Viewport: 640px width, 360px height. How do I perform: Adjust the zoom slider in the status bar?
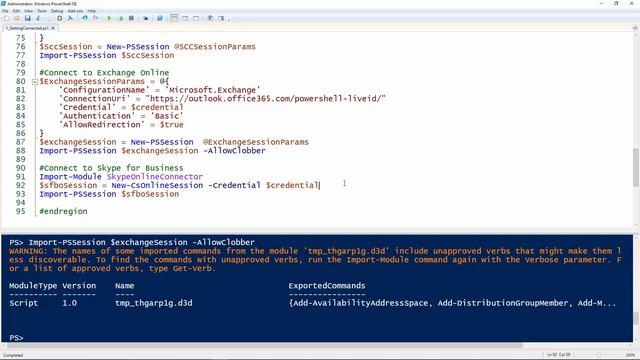click(x=600, y=355)
